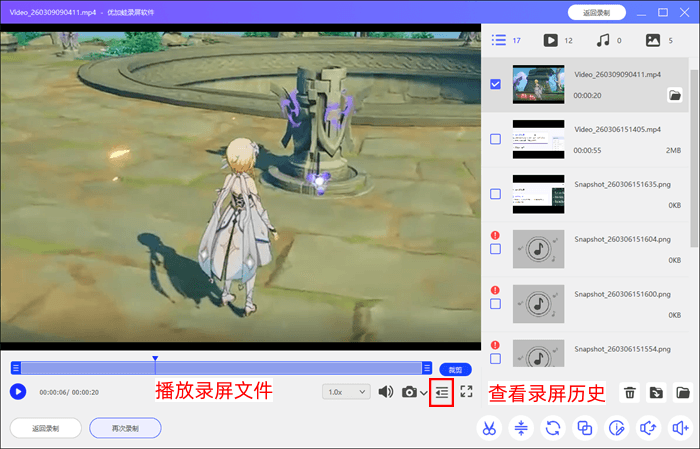Click the 2MB file size text
700x449 pixels.
[x=674, y=150]
